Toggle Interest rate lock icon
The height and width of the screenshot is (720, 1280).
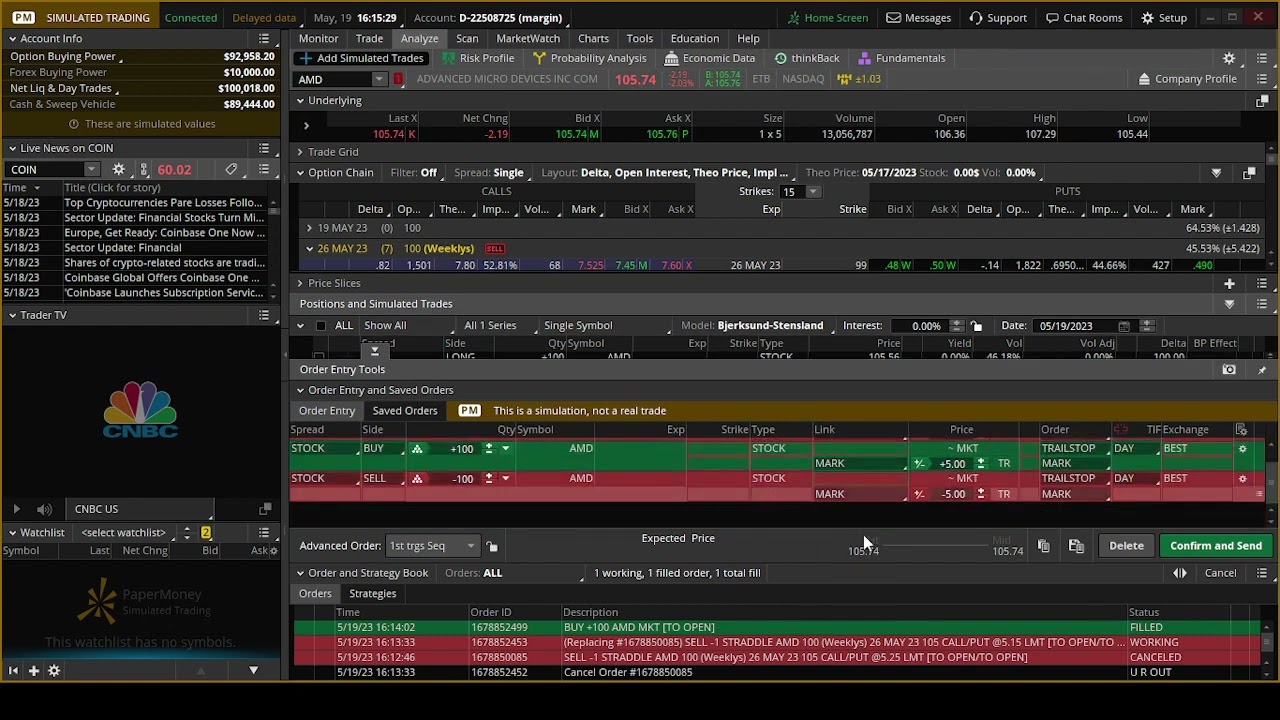[976, 326]
